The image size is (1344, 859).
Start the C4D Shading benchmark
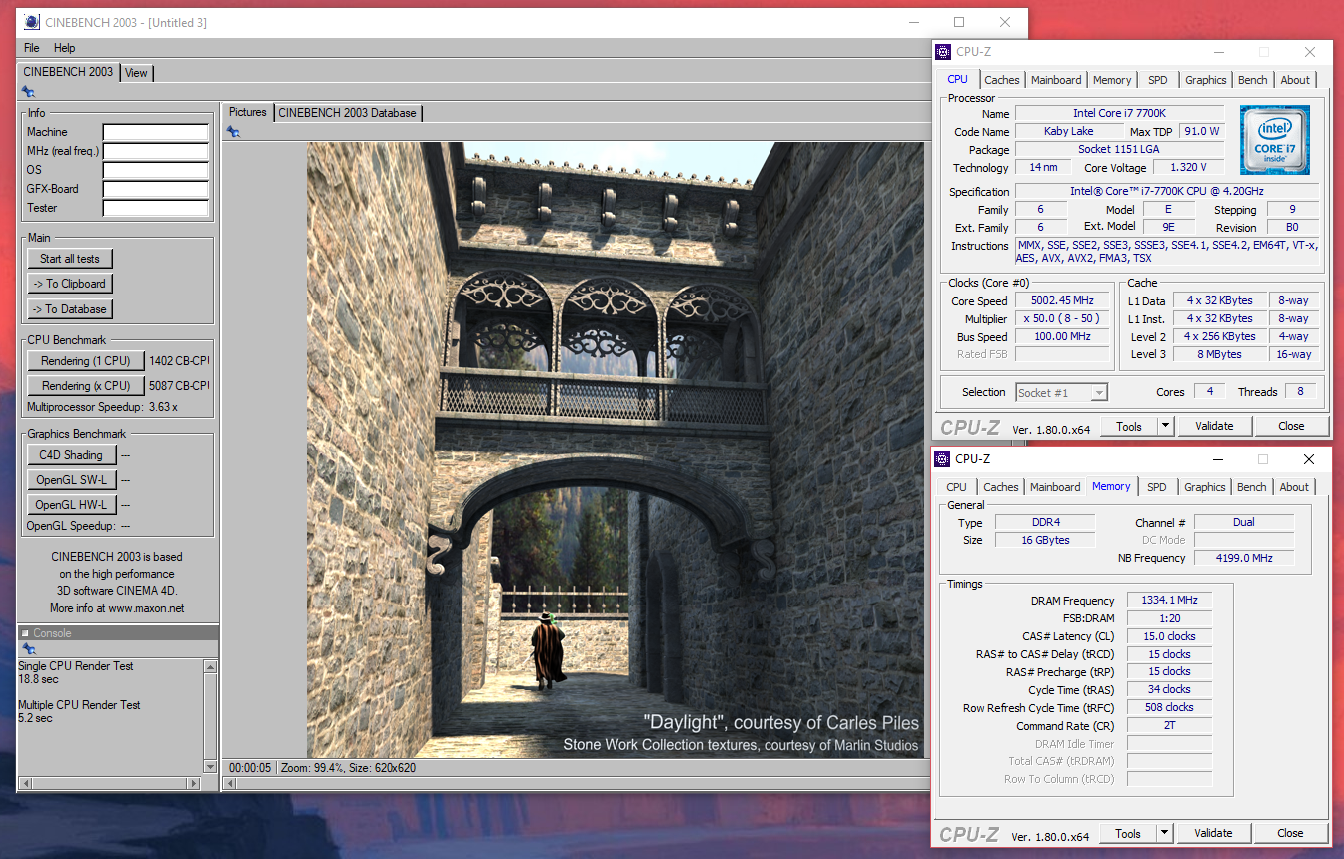[71, 455]
